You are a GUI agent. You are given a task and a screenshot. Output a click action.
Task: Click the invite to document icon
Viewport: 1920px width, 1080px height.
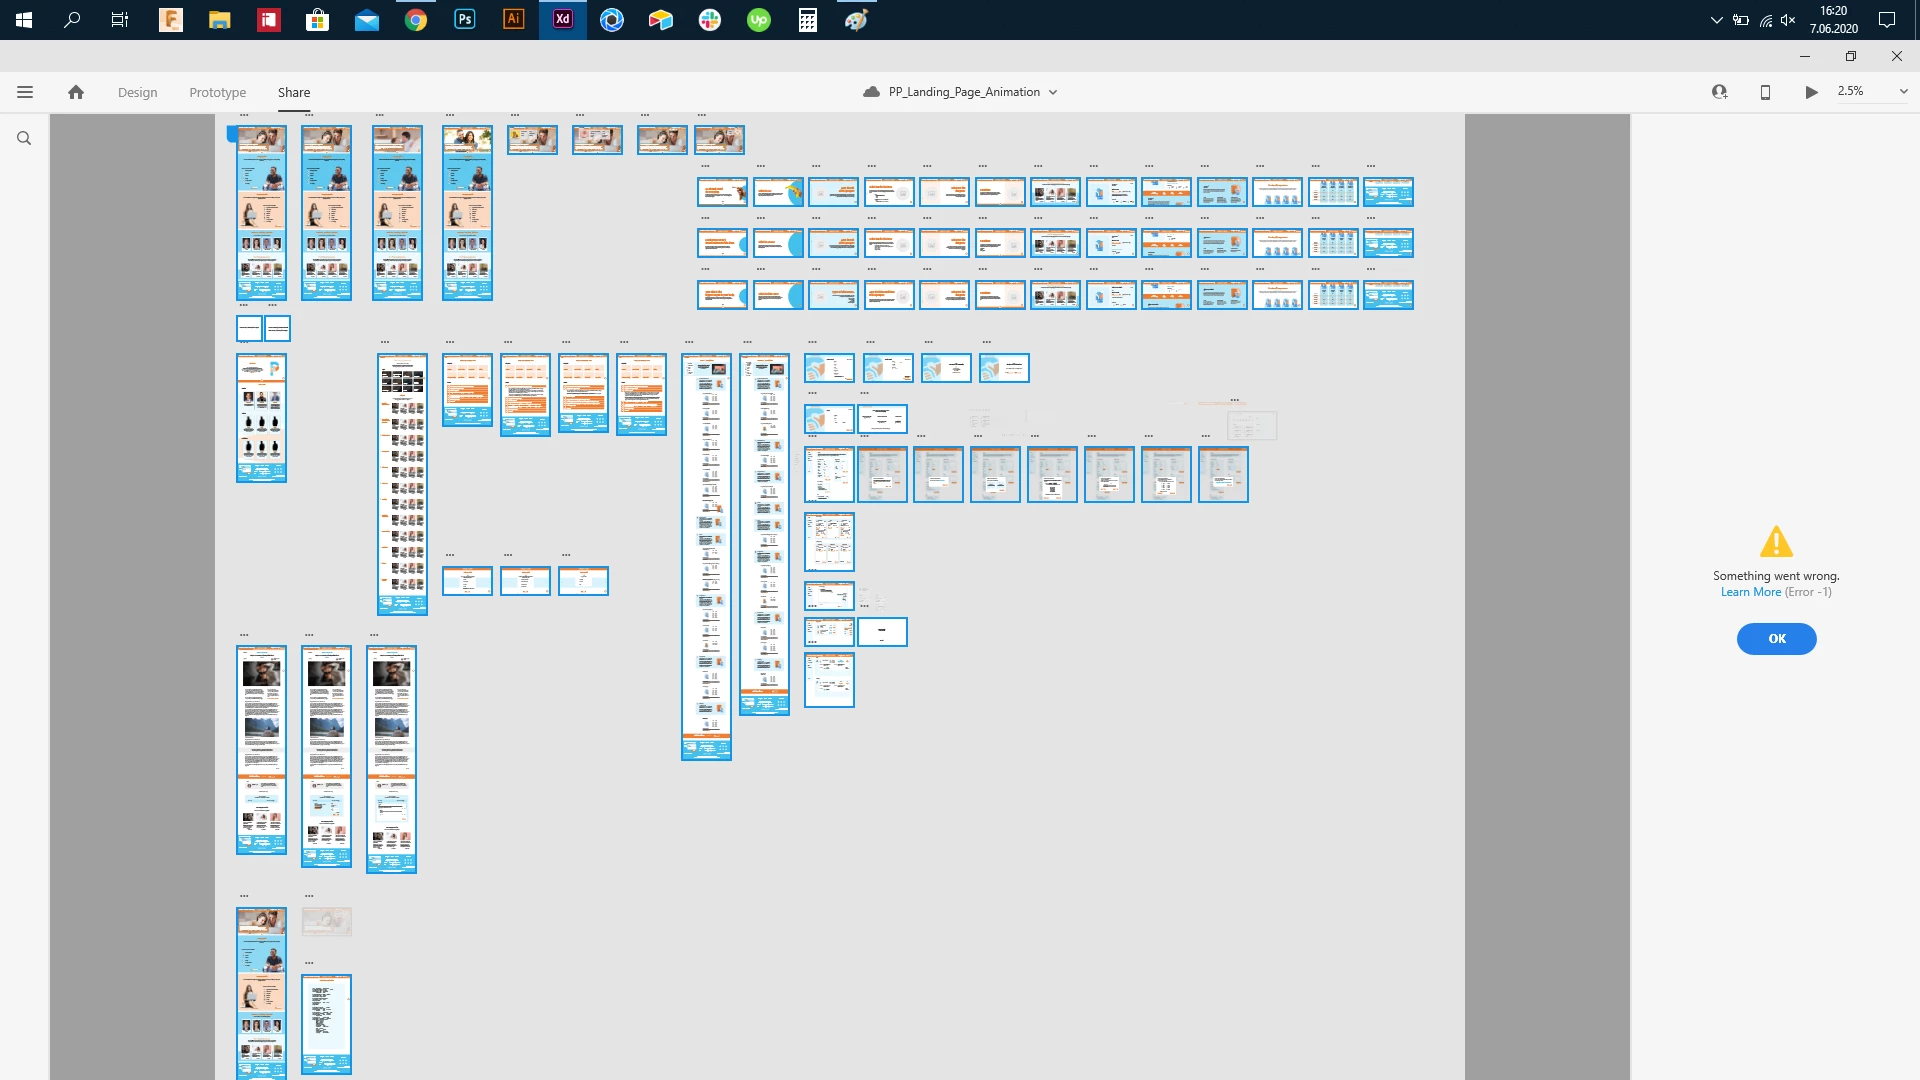click(x=1719, y=92)
